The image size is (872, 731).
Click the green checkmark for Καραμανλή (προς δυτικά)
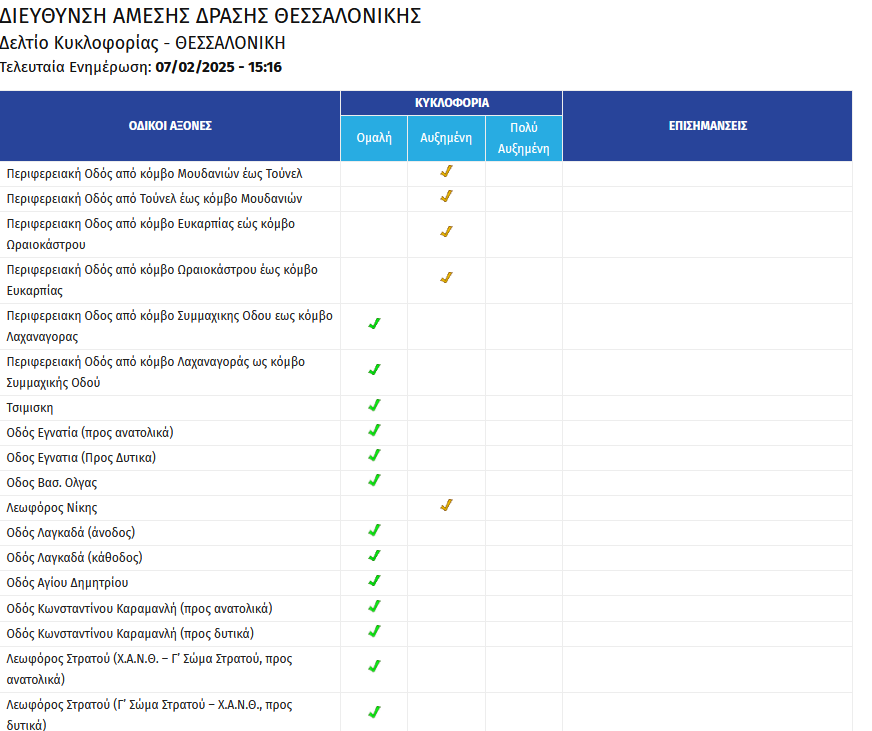click(x=374, y=632)
